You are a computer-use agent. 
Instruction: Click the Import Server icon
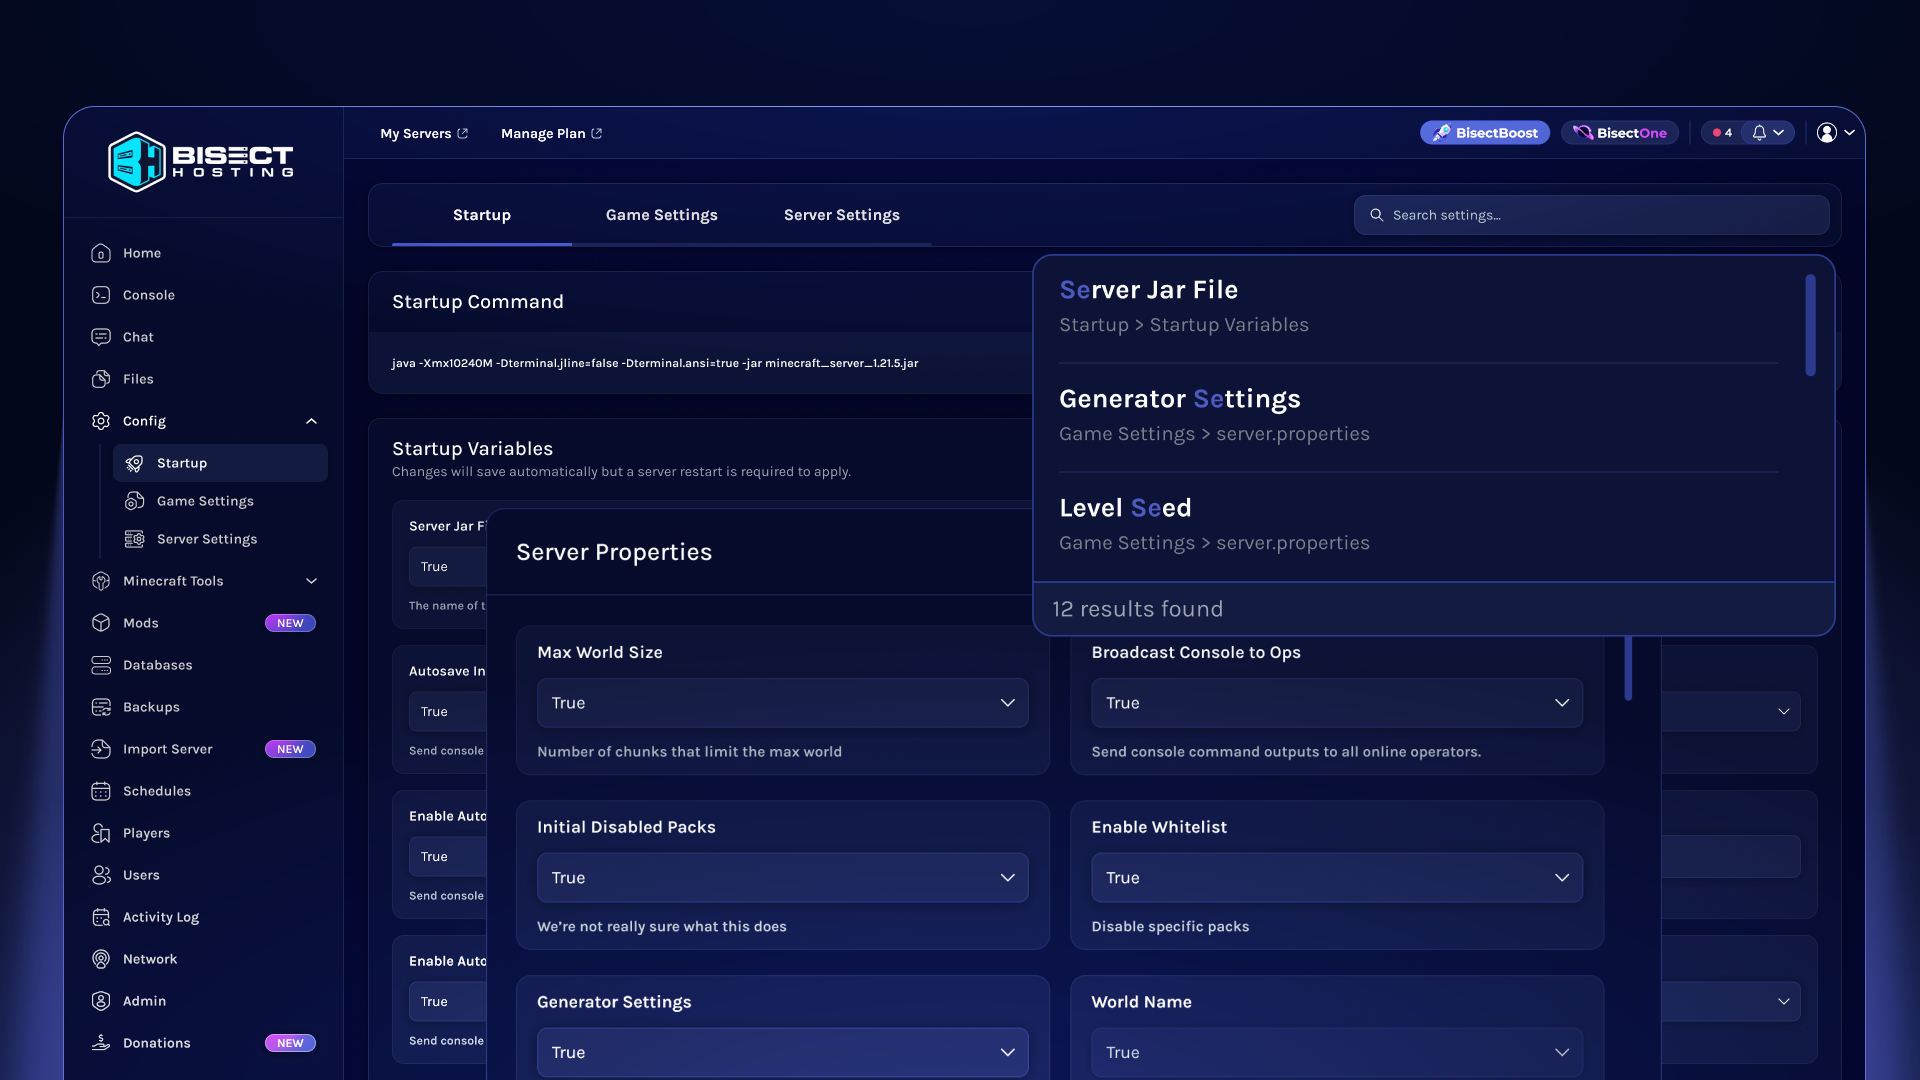(101, 749)
